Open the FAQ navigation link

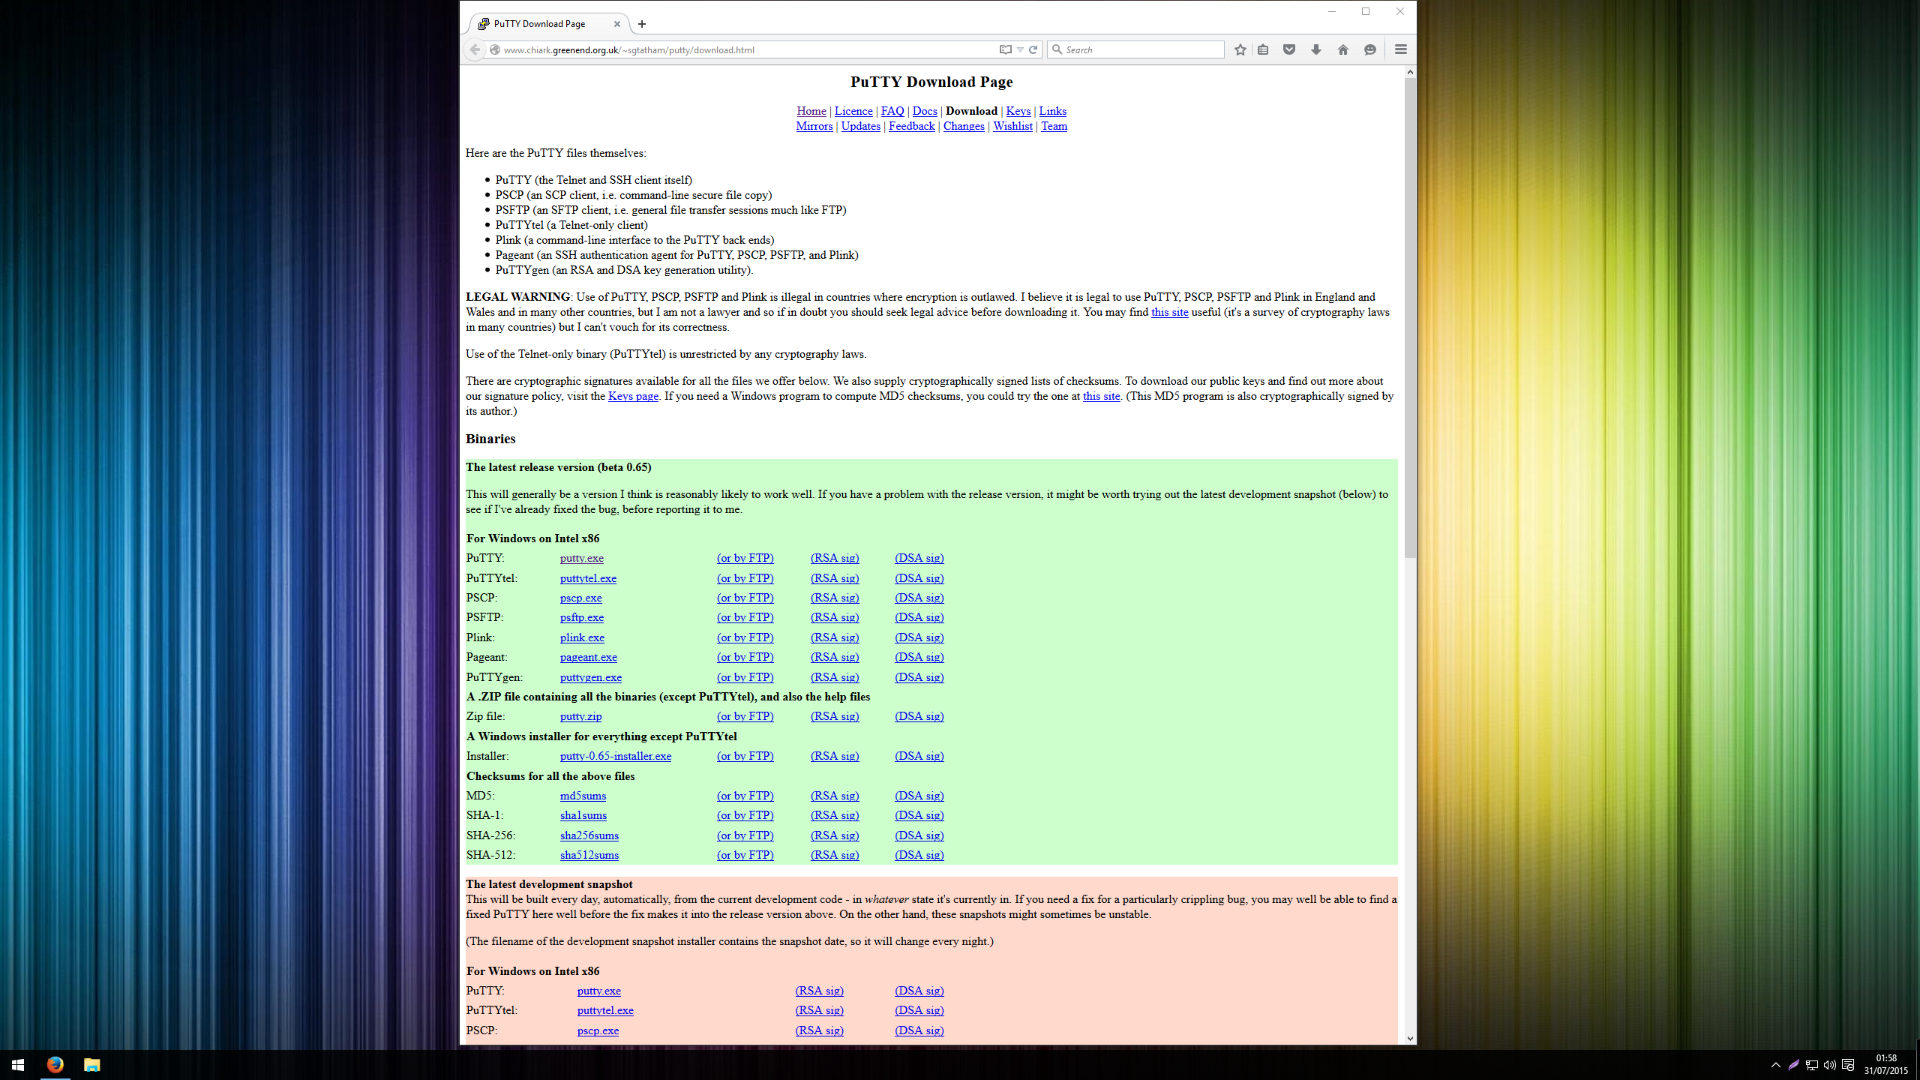[892, 111]
